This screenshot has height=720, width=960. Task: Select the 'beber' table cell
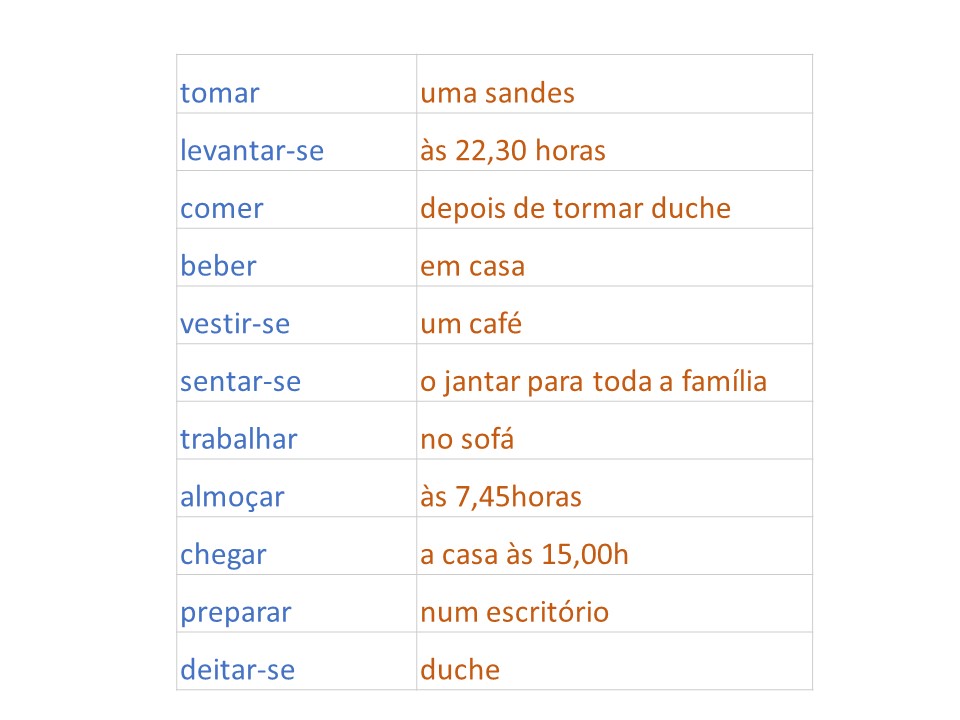coord(218,267)
